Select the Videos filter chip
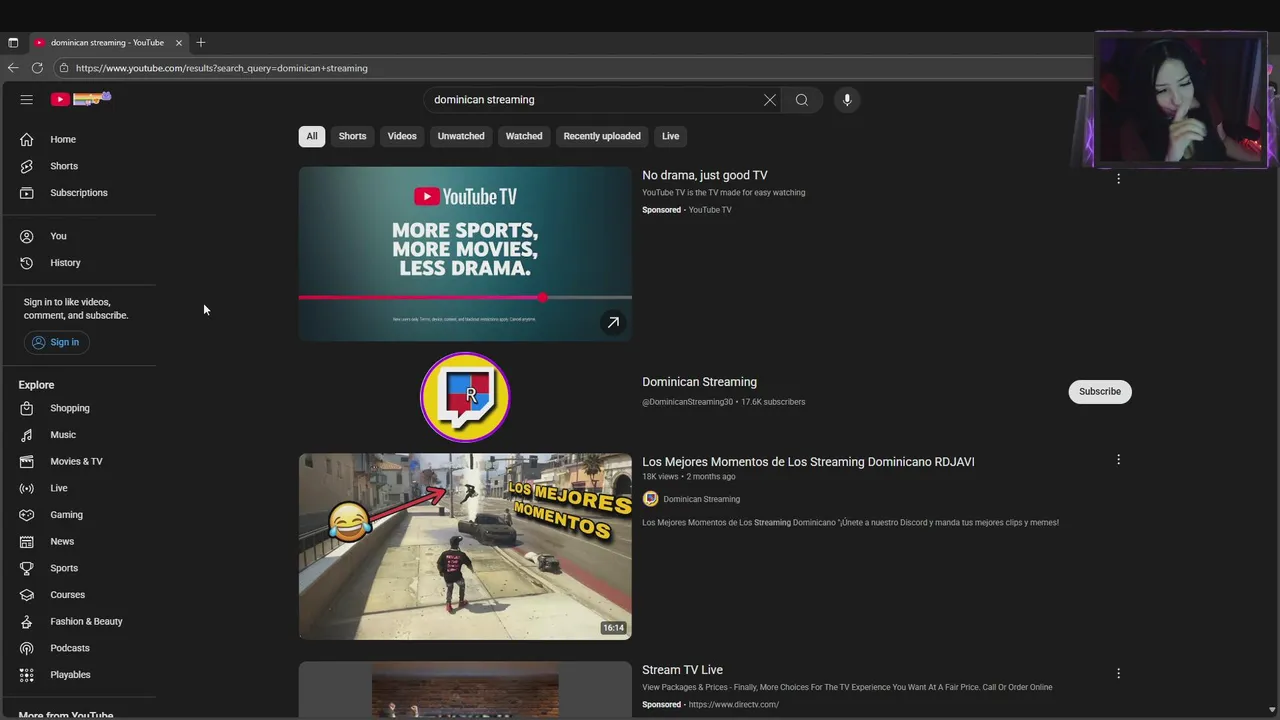 point(402,136)
